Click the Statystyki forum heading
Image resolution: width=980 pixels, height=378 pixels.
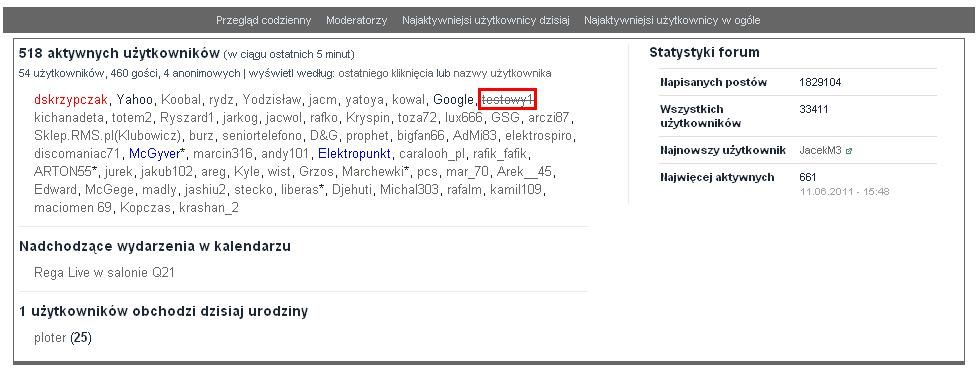[x=704, y=52]
